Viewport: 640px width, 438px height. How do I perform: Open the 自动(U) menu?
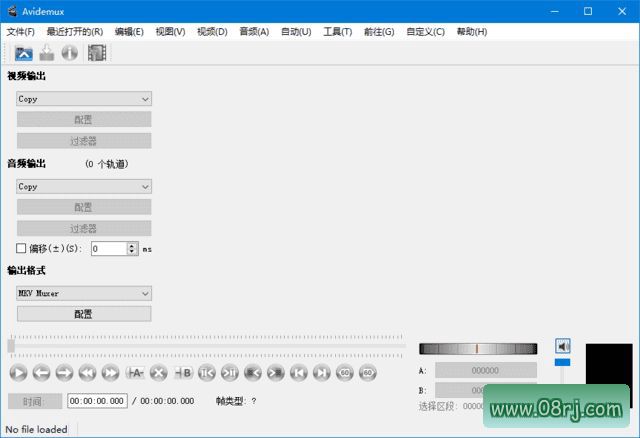[x=296, y=32]
